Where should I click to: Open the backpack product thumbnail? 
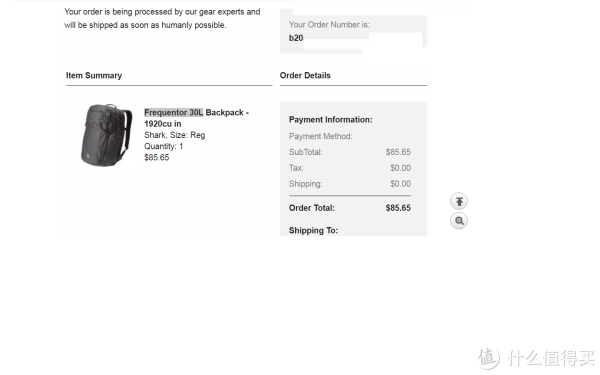106,135
